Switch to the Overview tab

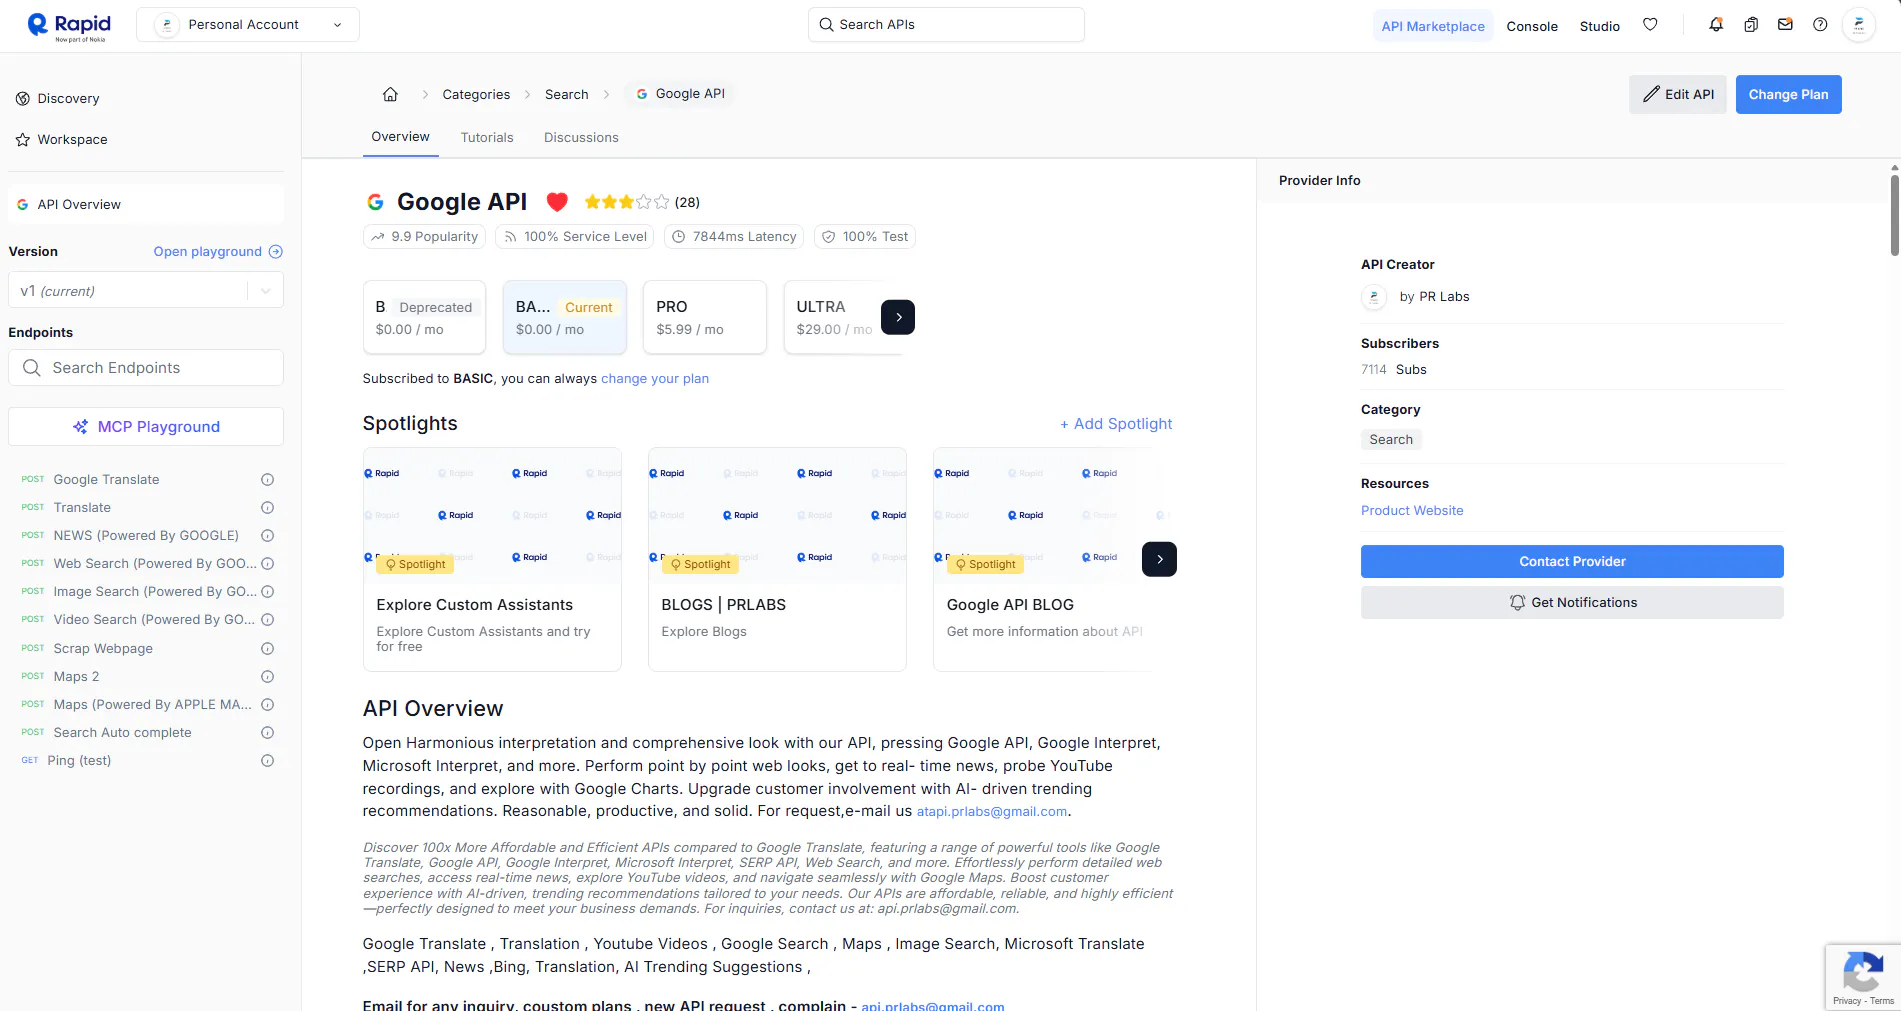pyautogui.click(x=400, y=137)
